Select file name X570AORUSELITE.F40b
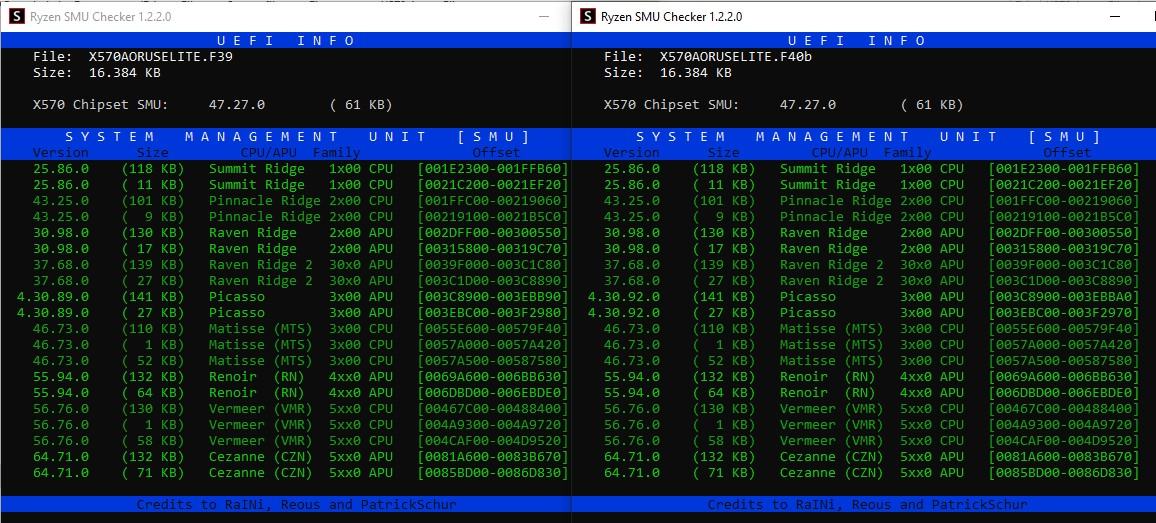The image size is (1156, 523). (736, 57)
